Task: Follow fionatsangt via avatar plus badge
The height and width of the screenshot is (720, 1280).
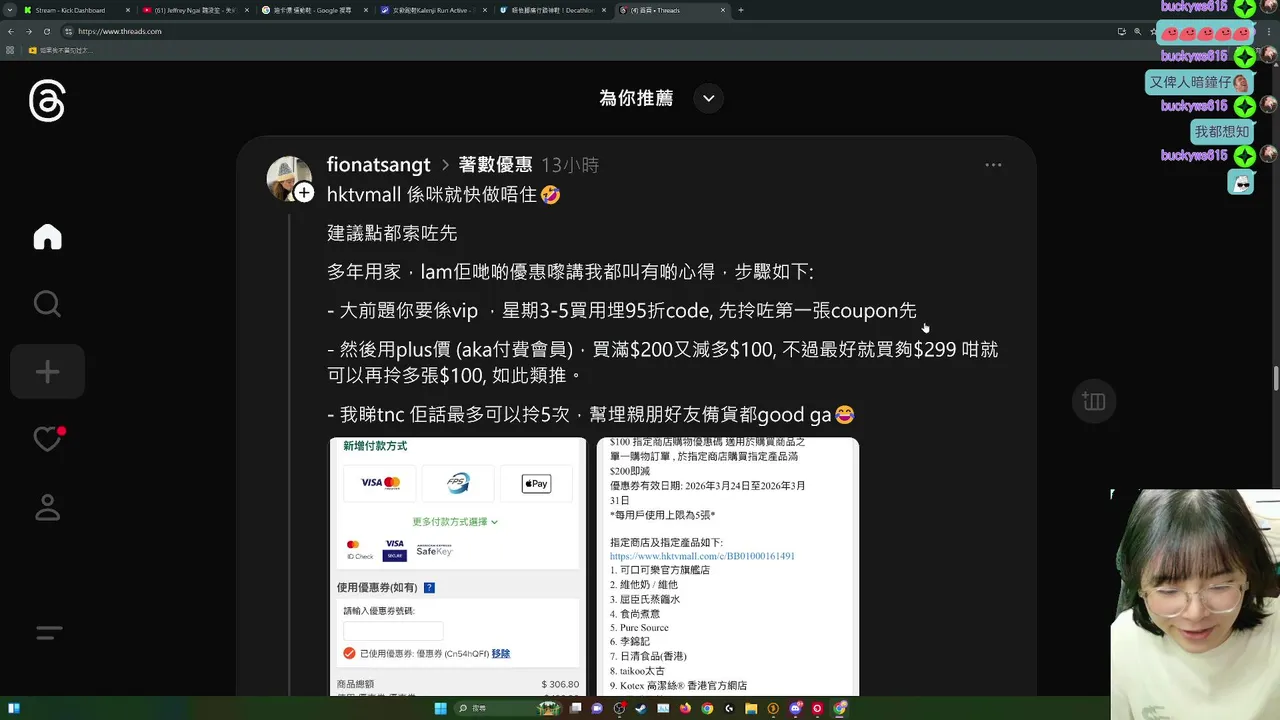Action: coord(304,192)
